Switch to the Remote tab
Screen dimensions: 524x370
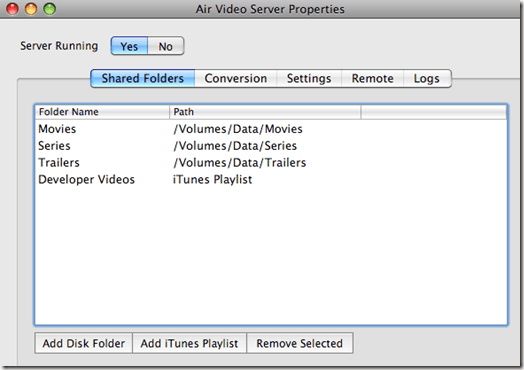372,79
